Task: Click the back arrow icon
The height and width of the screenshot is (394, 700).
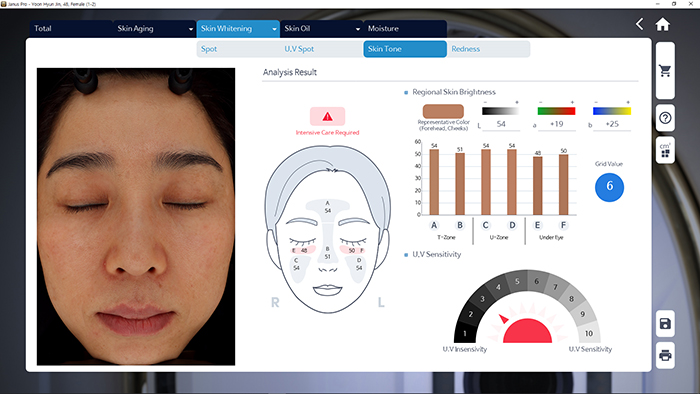Action: click(640, 24)
